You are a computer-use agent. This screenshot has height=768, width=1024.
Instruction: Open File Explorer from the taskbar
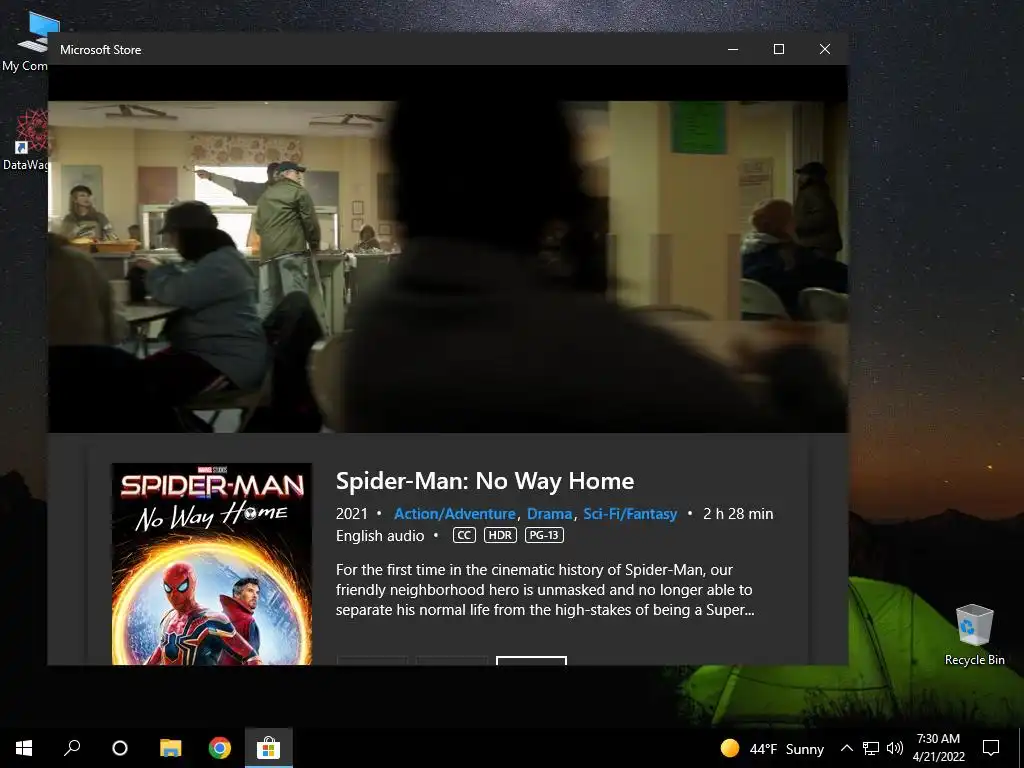tap(170, 748)
